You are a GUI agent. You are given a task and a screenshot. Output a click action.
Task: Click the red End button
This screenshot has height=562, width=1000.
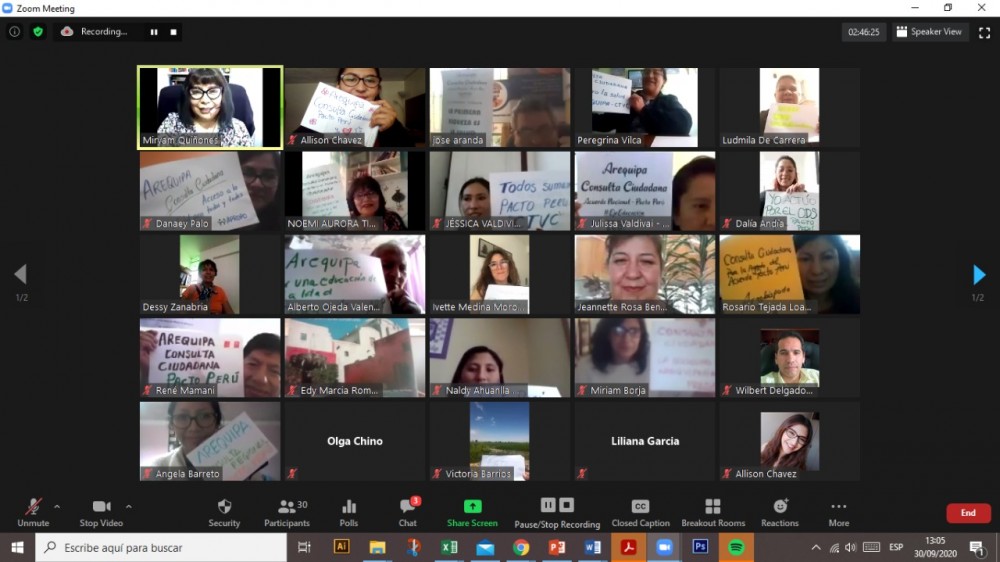pyautogui.click(x=967, y=513)
